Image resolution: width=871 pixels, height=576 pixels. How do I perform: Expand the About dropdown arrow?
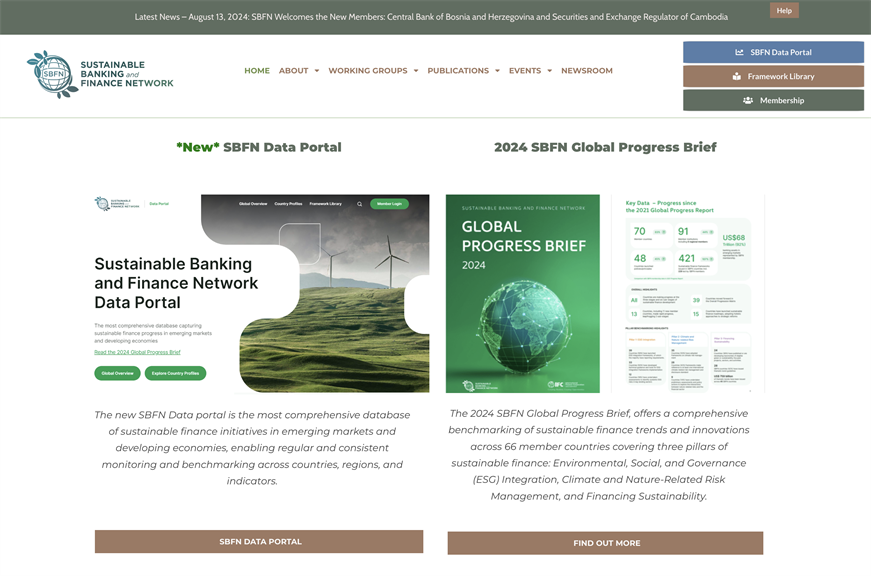[x=317, y=71]
